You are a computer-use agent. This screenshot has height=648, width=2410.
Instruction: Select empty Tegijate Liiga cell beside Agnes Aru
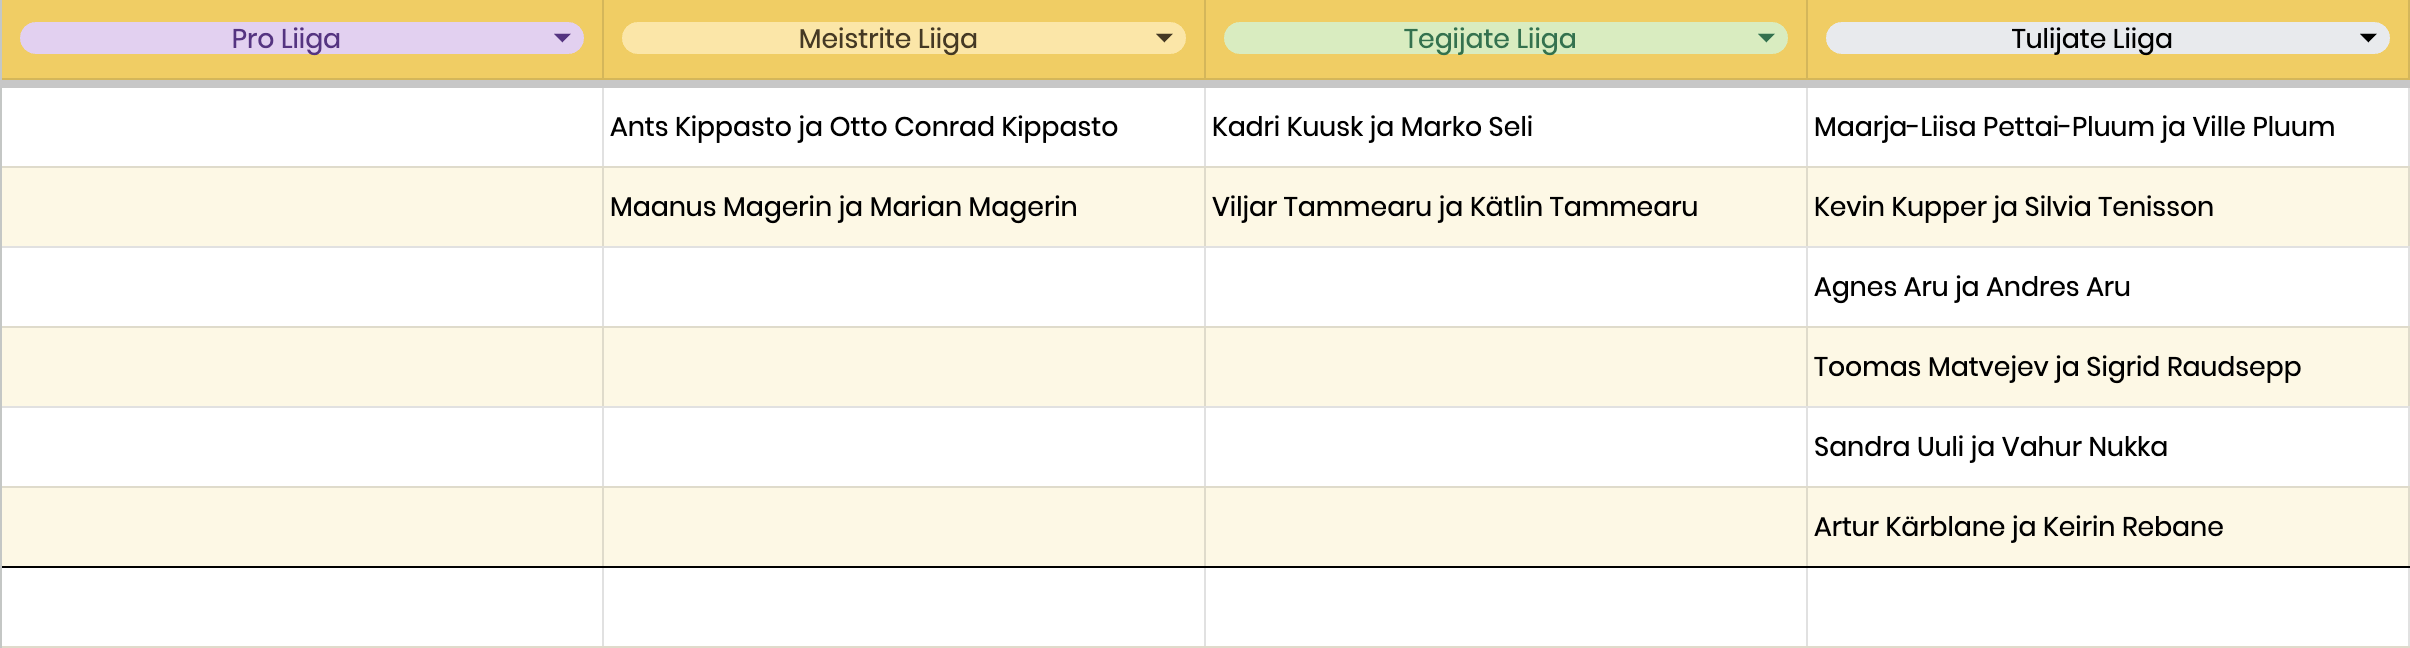1506,287
